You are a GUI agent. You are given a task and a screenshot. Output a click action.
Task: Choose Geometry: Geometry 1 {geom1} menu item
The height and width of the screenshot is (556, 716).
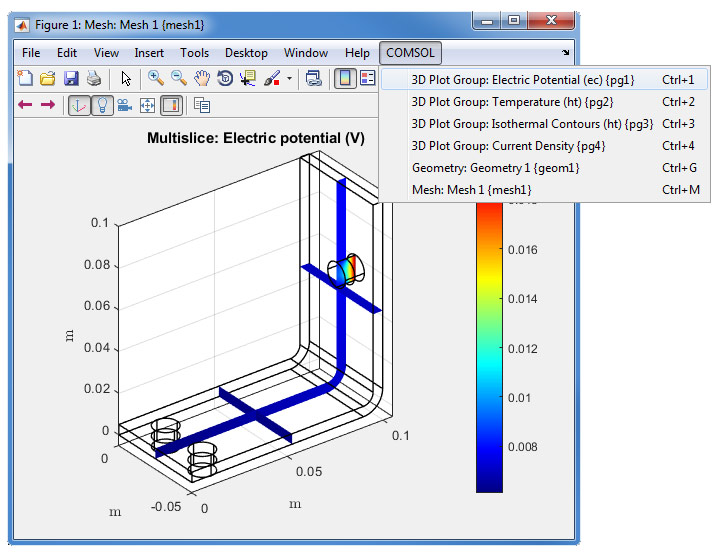(x=495, y=167)
